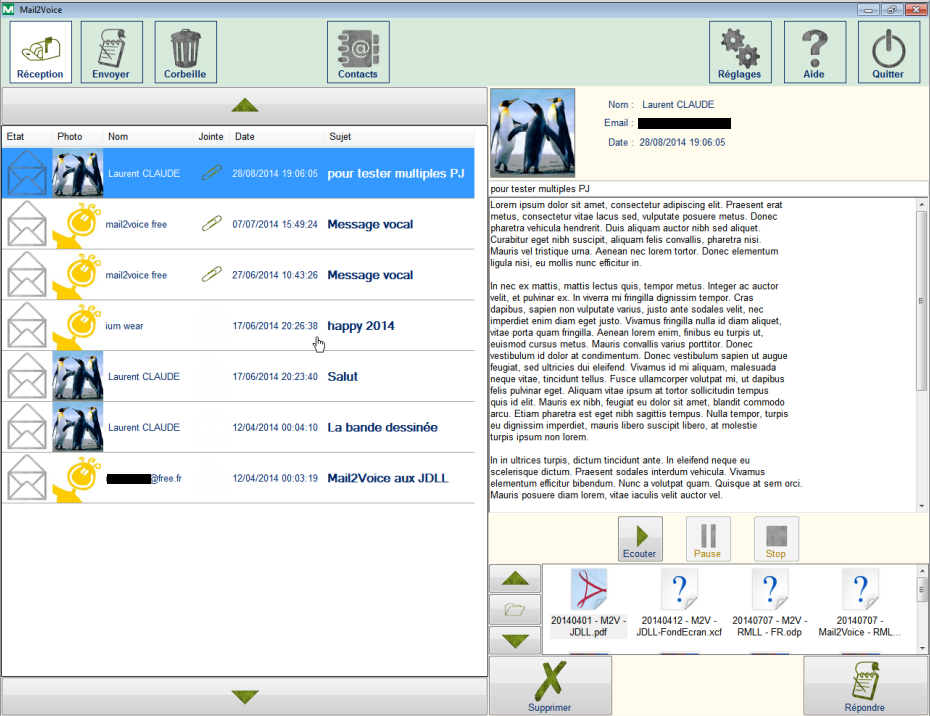Click the Quitter power button

click(888, 52)
